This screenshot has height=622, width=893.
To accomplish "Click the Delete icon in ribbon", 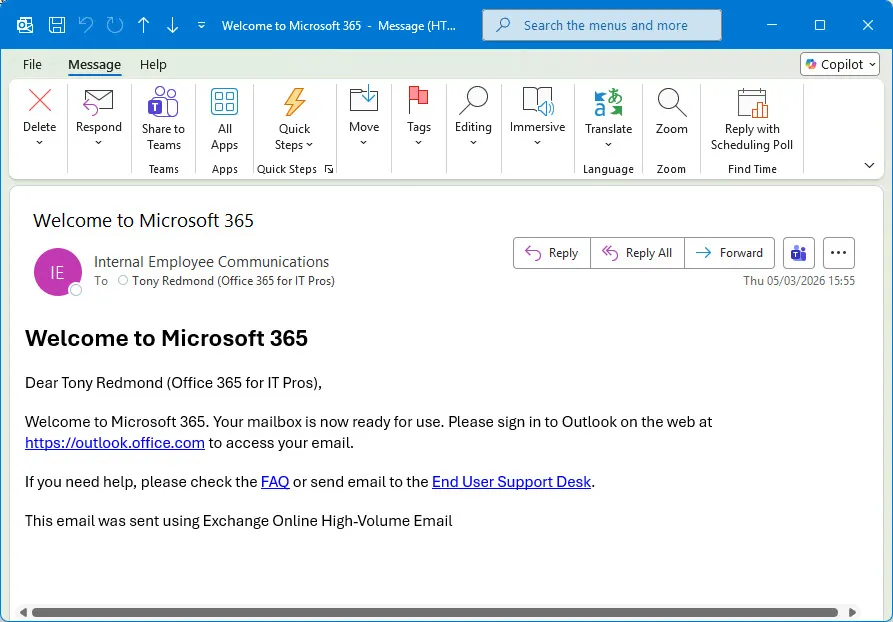I will [40, 101].
